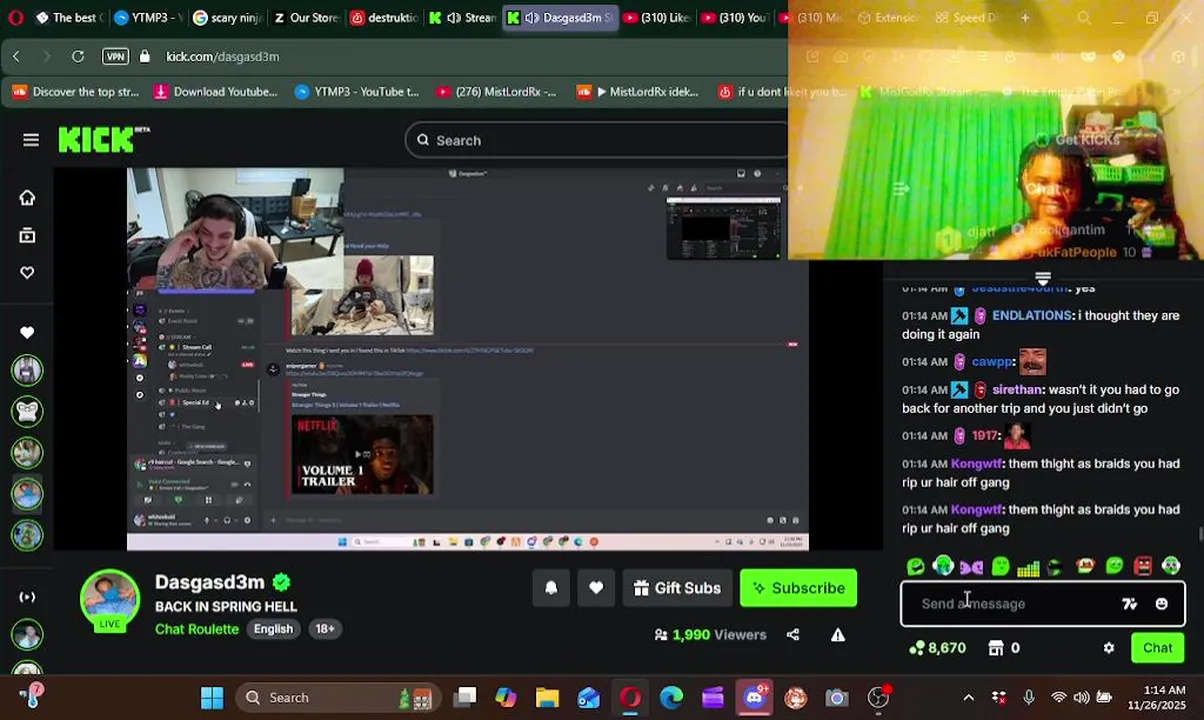Screen dimensions: 1204x720
Task: Go back in browser
Action: pyautogui.click(x=16, y=56)
